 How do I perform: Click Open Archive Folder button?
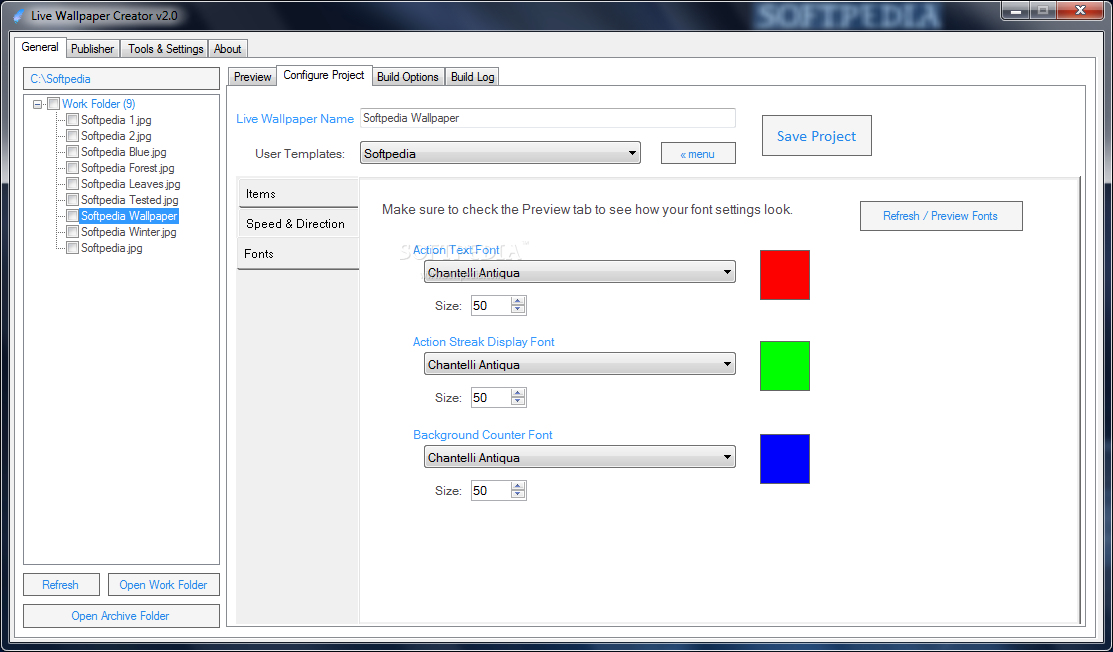coord(121,616)
